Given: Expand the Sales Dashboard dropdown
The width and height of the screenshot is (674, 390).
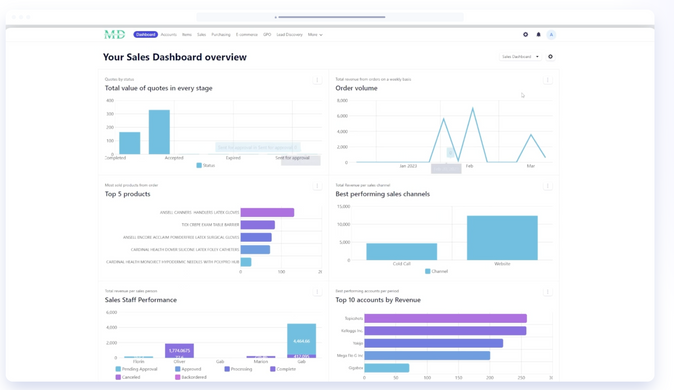Looking at the screenshot, I should [x=520, y=57].
